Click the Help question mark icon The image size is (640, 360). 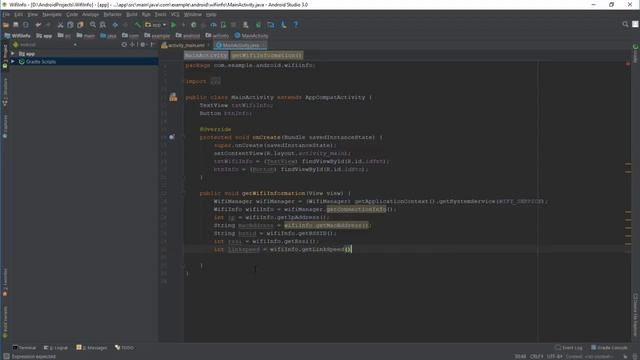296,25
